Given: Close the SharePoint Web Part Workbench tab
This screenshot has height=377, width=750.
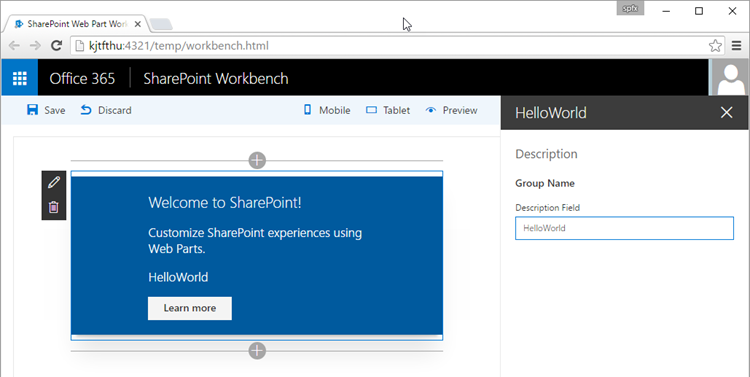Looking at the screenshot, I should pyautogui.click(x=138, y=24).
